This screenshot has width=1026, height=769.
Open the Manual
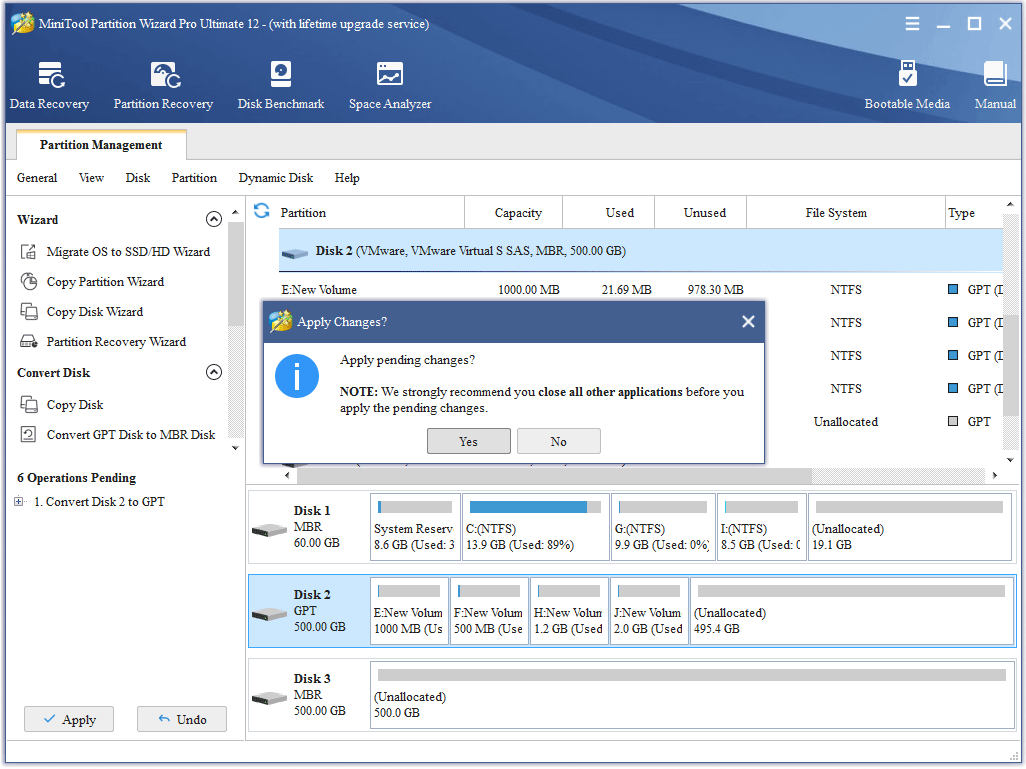point(995,84)
